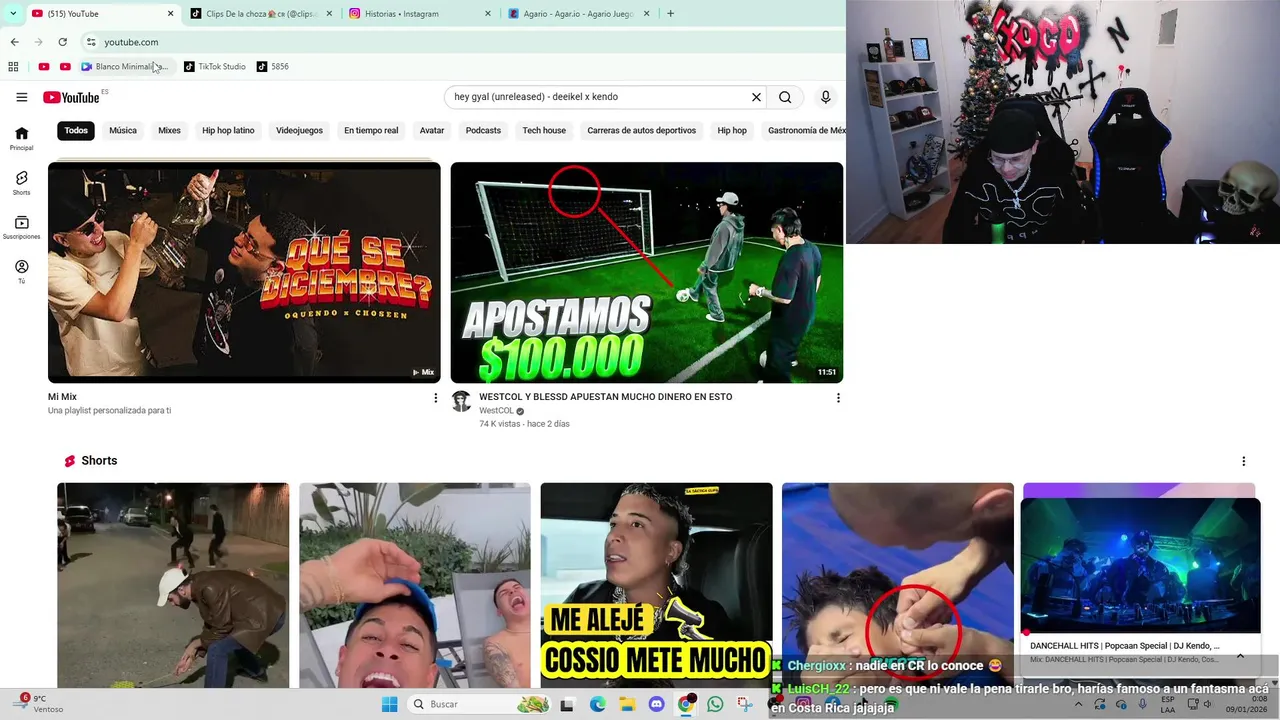Open File Explorer from the taskbar
Screen dimensions: 1280x720
[626, 704]
